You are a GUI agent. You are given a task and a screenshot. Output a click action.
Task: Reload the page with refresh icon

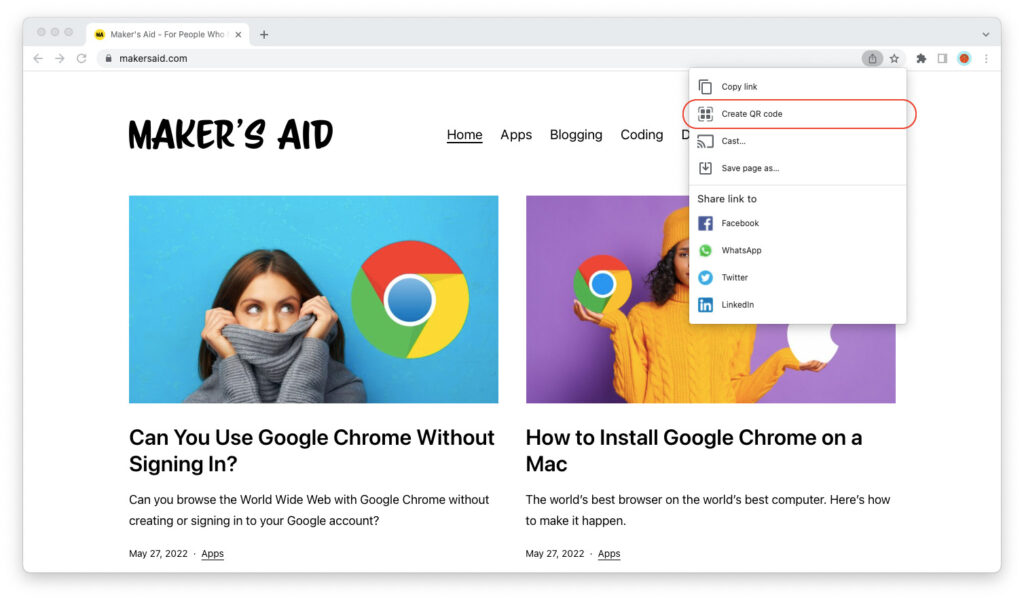[x=82, y=58]
